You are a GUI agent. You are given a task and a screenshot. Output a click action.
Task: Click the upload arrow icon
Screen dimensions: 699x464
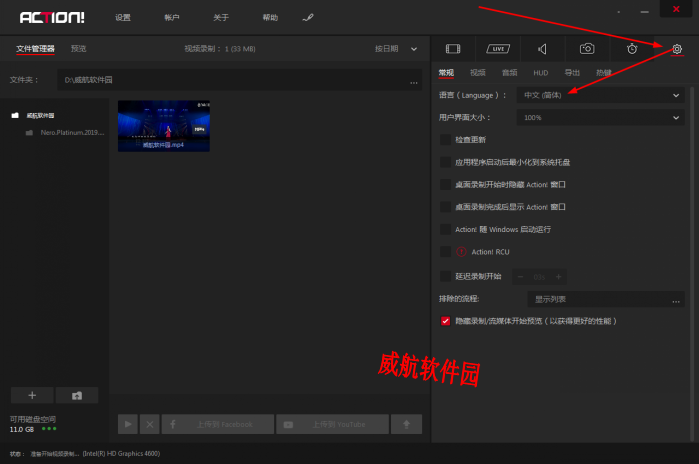(x=405, y=424)
